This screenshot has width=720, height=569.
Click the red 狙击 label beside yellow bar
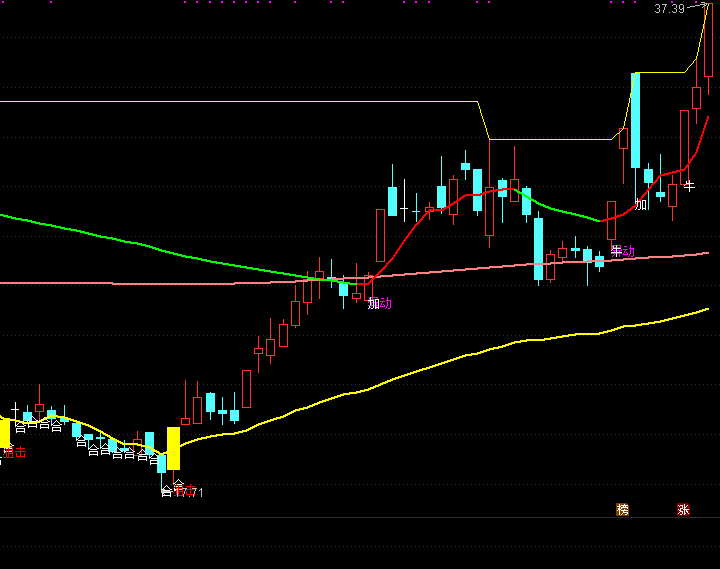(x=15, y=452)
